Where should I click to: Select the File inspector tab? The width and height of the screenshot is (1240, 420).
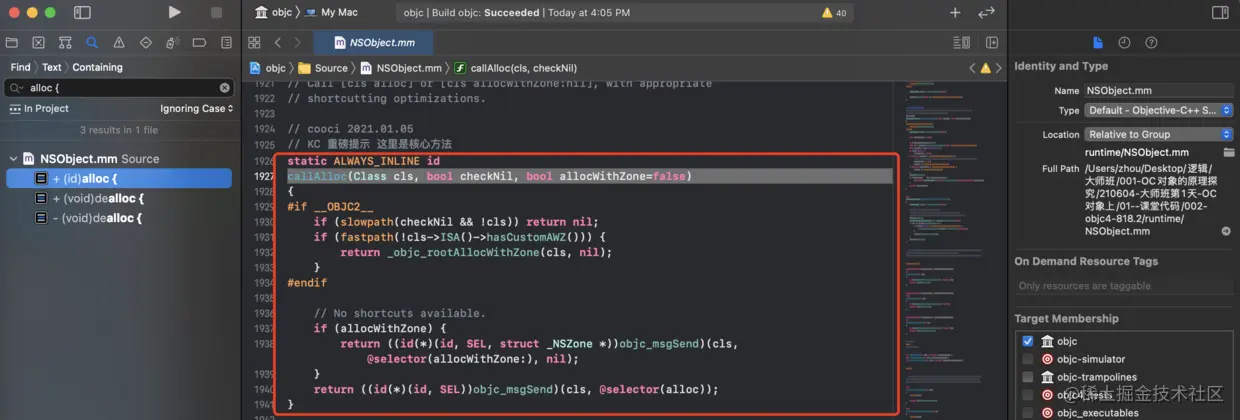[1098, 43]
